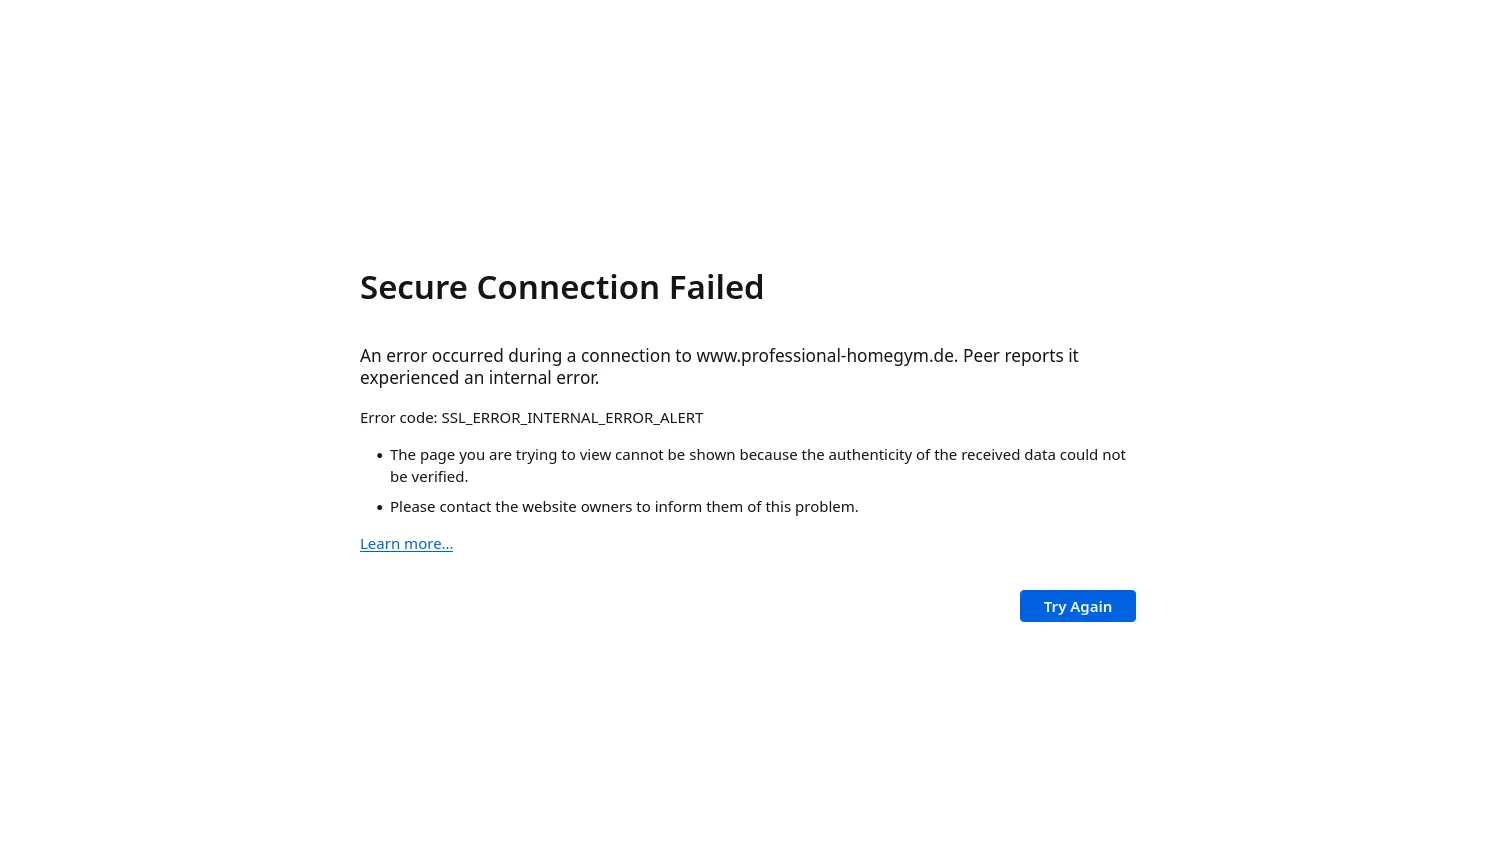Click the 'Error code:' label

(x=398, y=418)
